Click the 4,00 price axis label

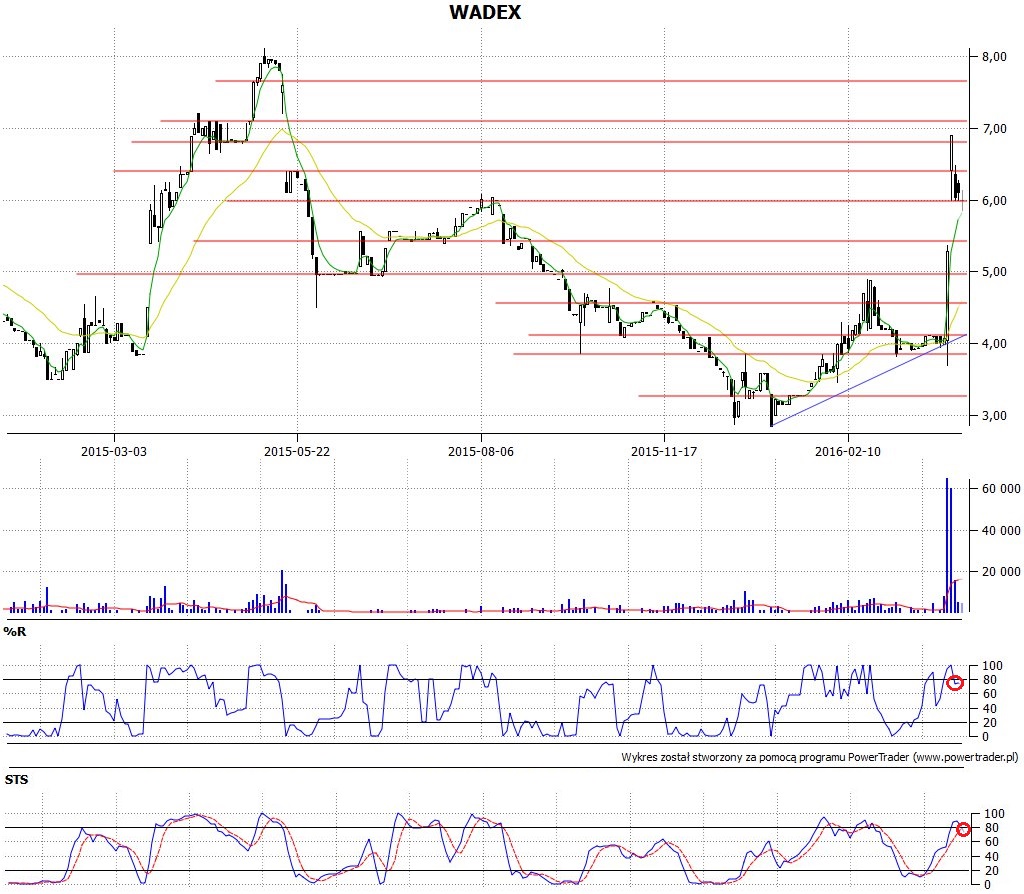994,343
